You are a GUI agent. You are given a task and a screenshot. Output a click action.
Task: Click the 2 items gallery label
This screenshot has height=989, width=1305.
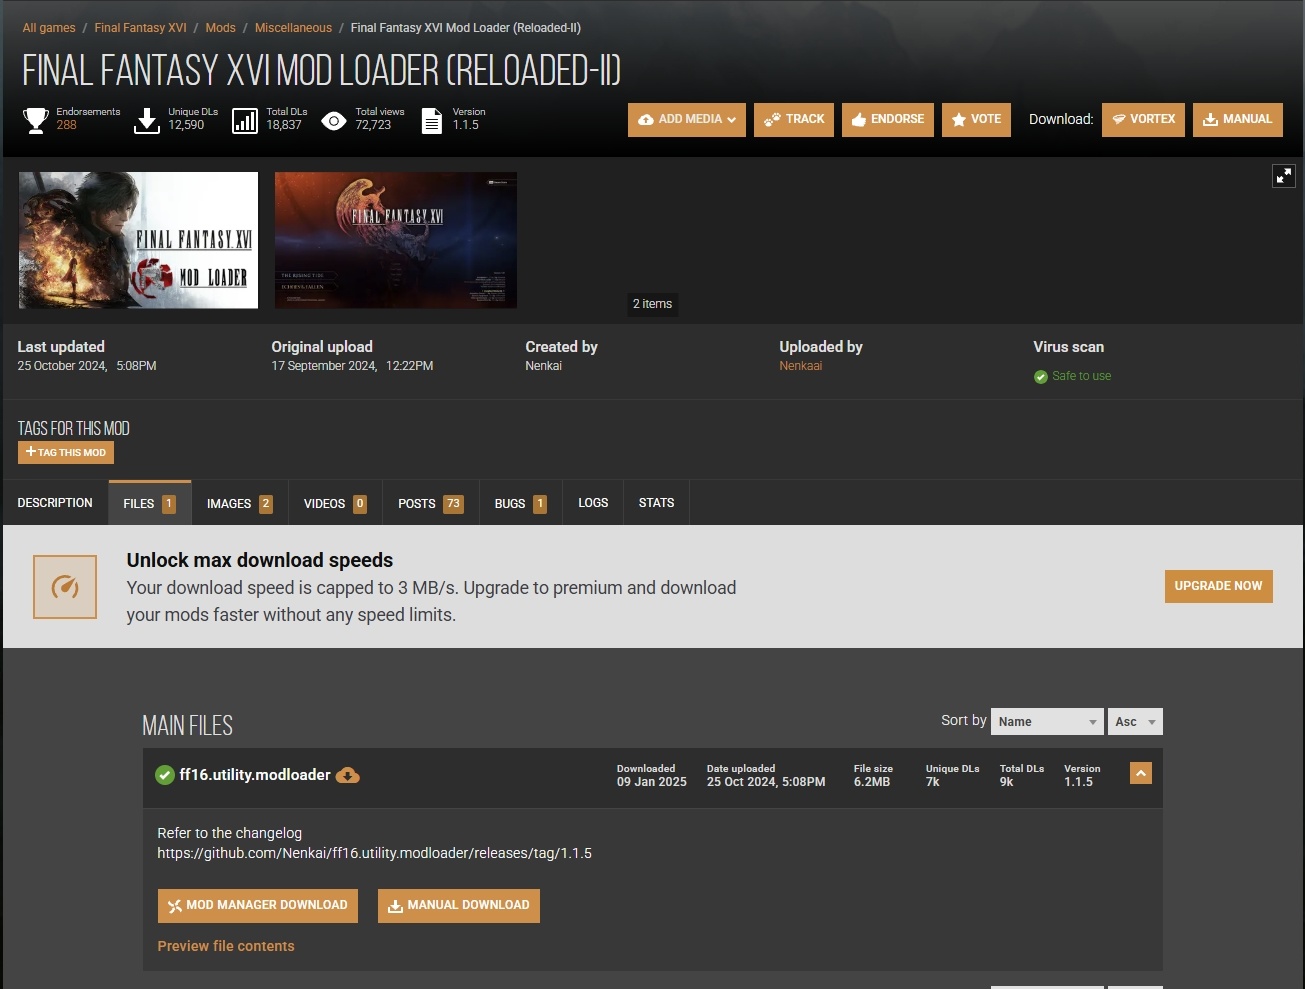(652, 304)
